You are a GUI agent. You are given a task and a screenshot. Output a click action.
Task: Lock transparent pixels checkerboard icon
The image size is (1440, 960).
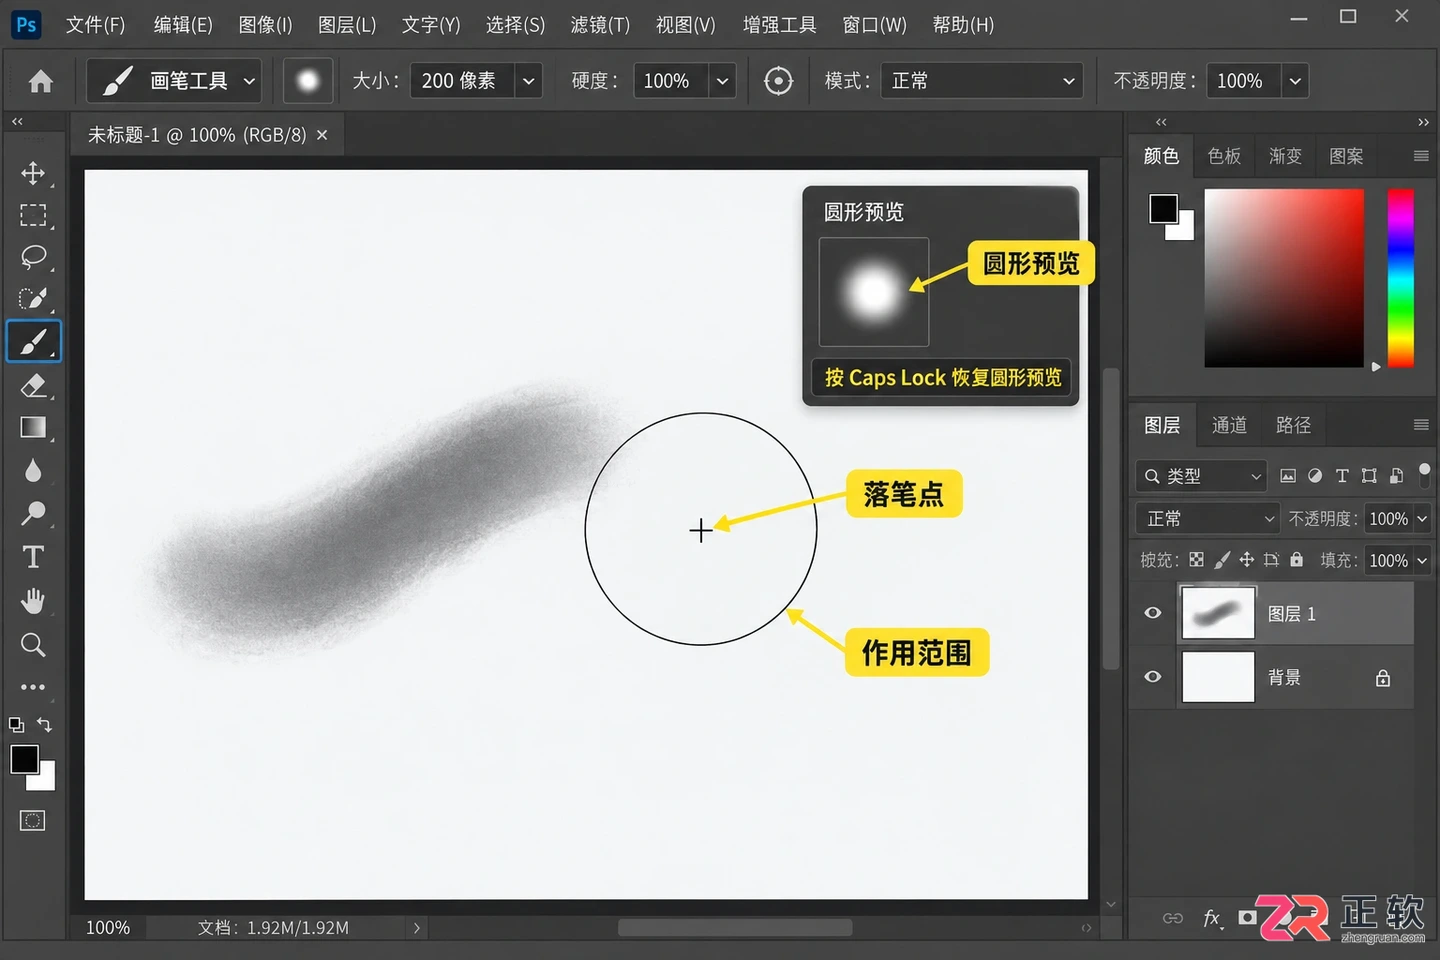pos(1196,560)
